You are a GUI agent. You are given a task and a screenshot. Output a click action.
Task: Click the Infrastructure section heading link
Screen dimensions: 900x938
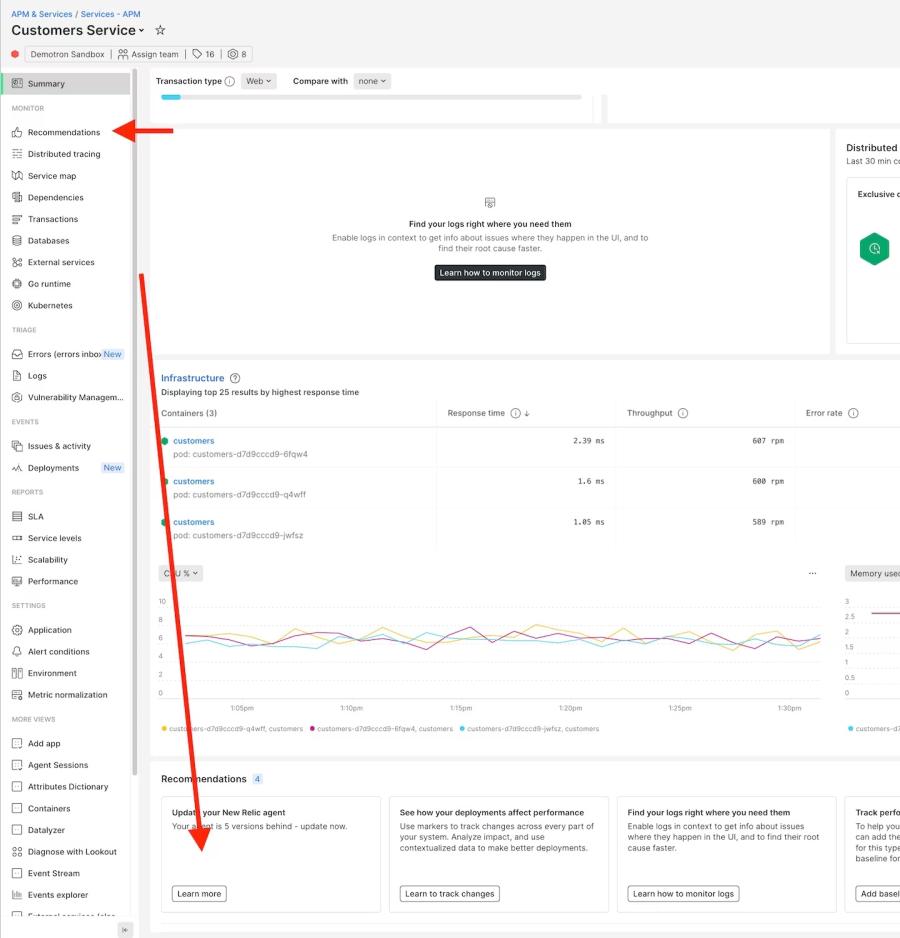[193, 378]
